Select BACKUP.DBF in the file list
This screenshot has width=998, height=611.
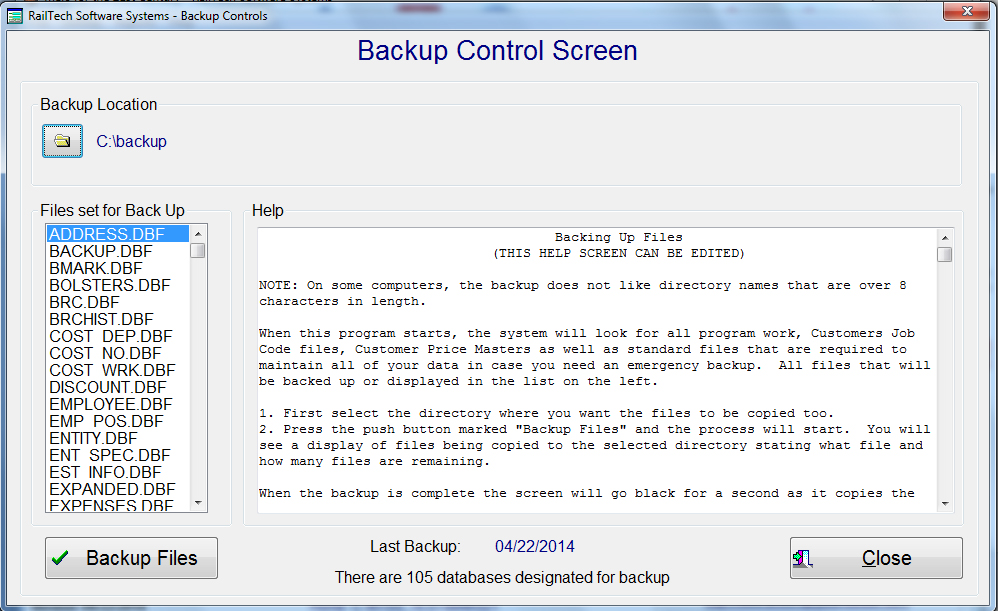pos(101,251)
